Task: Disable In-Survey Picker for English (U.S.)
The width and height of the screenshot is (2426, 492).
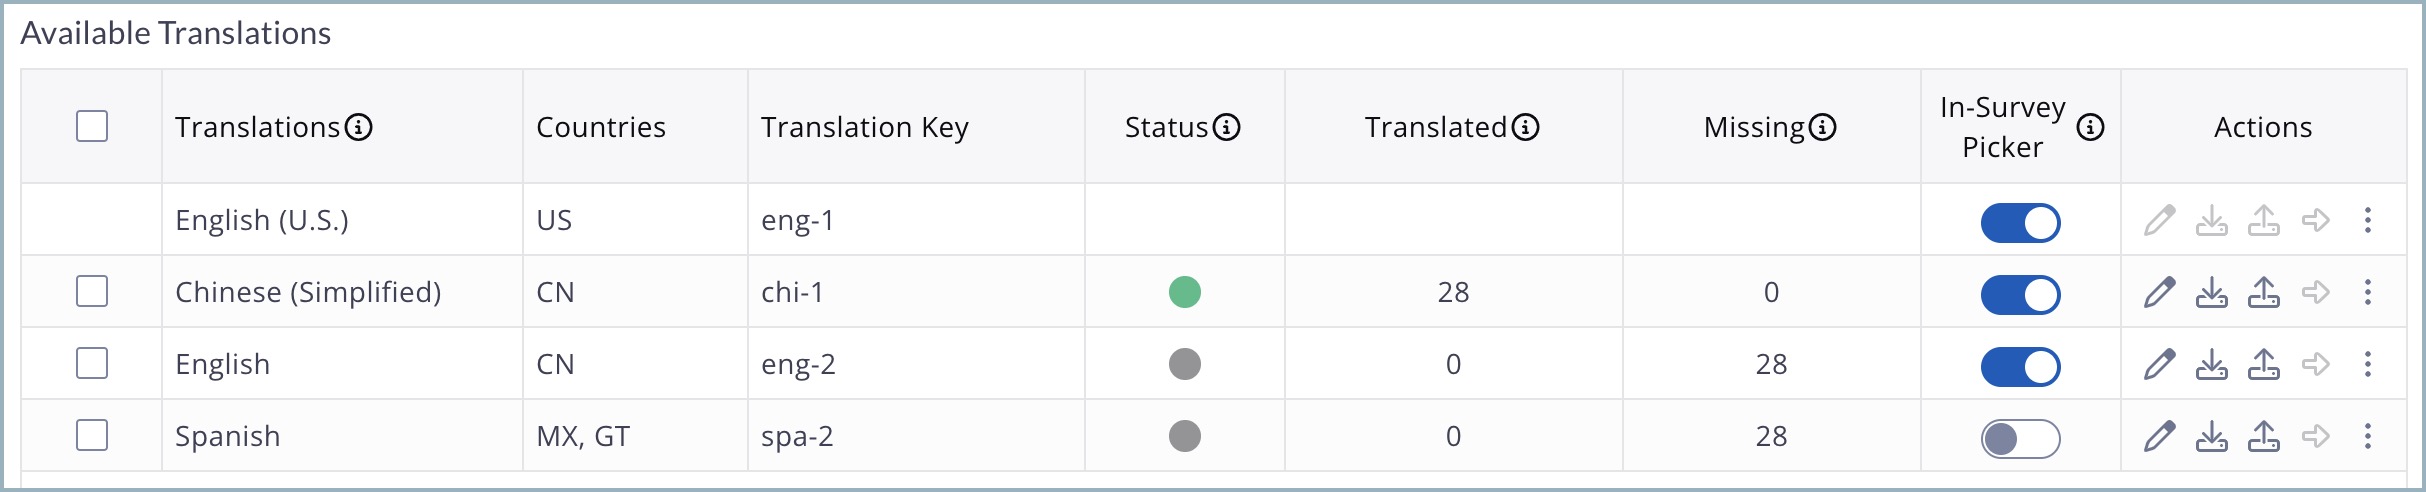Action: pyautogui.click(x=2020, y=222)
